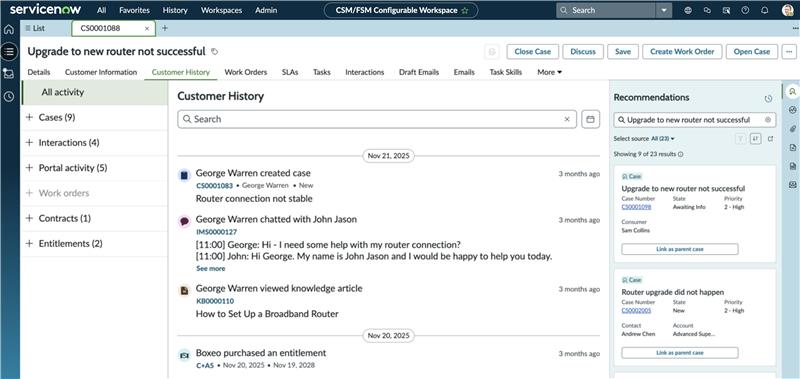Add a new tab with plus icon
The height and width of the screenshot is (379, 800).
coord(164,29)
